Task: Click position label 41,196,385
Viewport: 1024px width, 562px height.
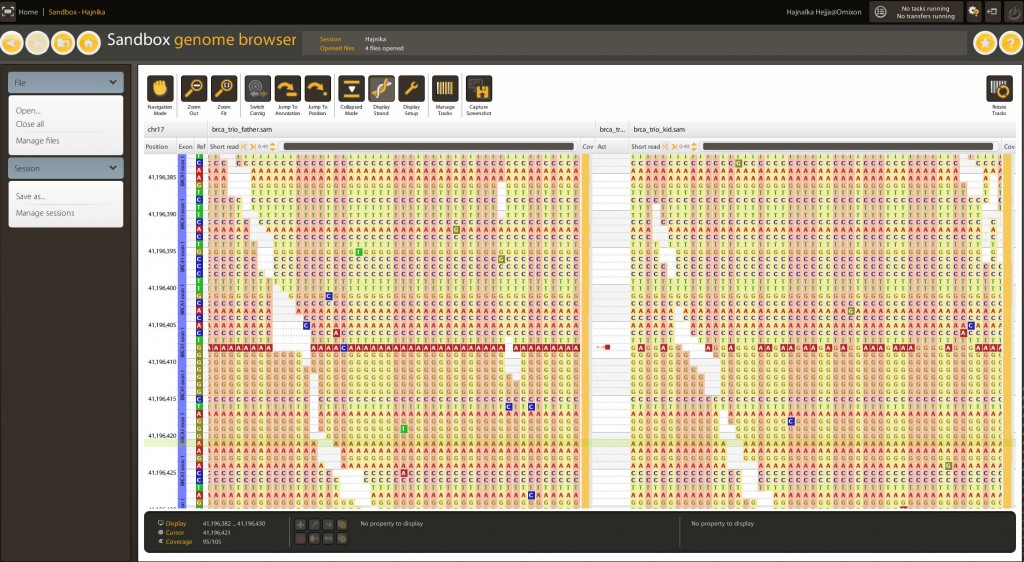Action: tap(161, 178)
